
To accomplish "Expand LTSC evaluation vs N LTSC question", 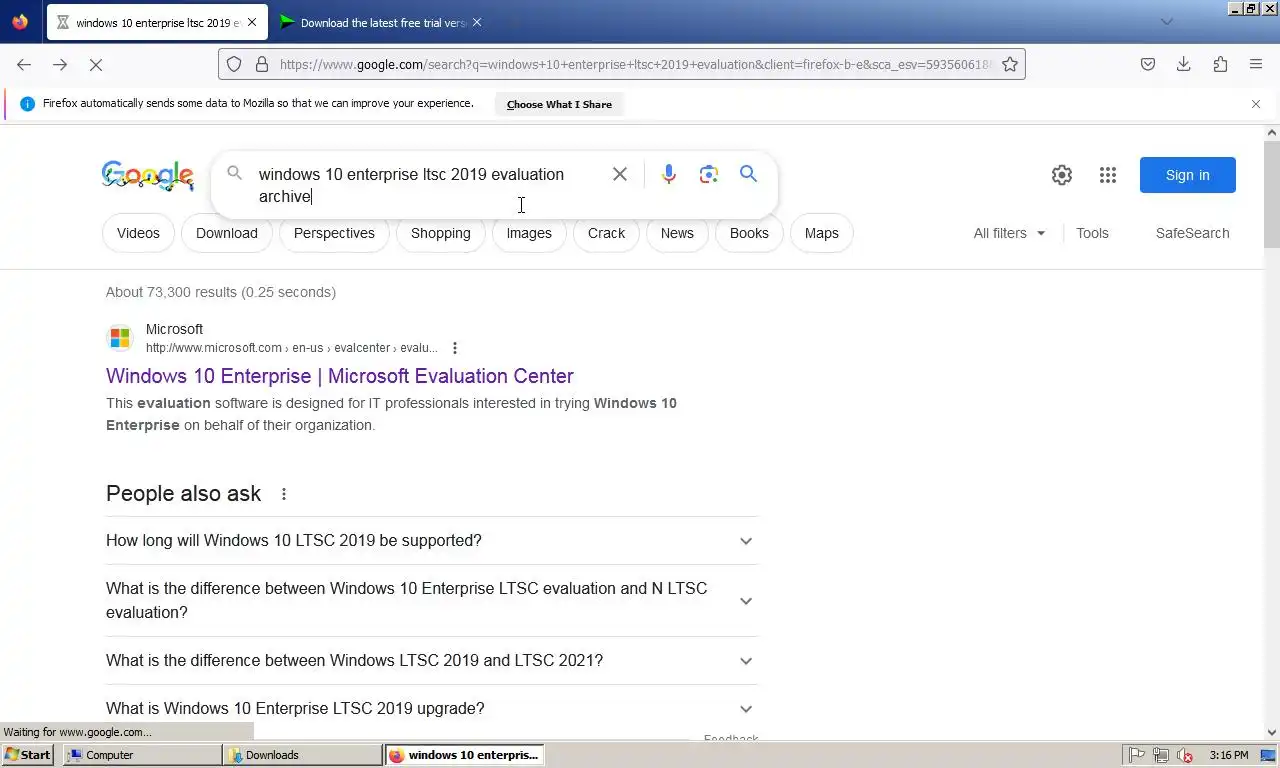I will [x=432, y=601].
